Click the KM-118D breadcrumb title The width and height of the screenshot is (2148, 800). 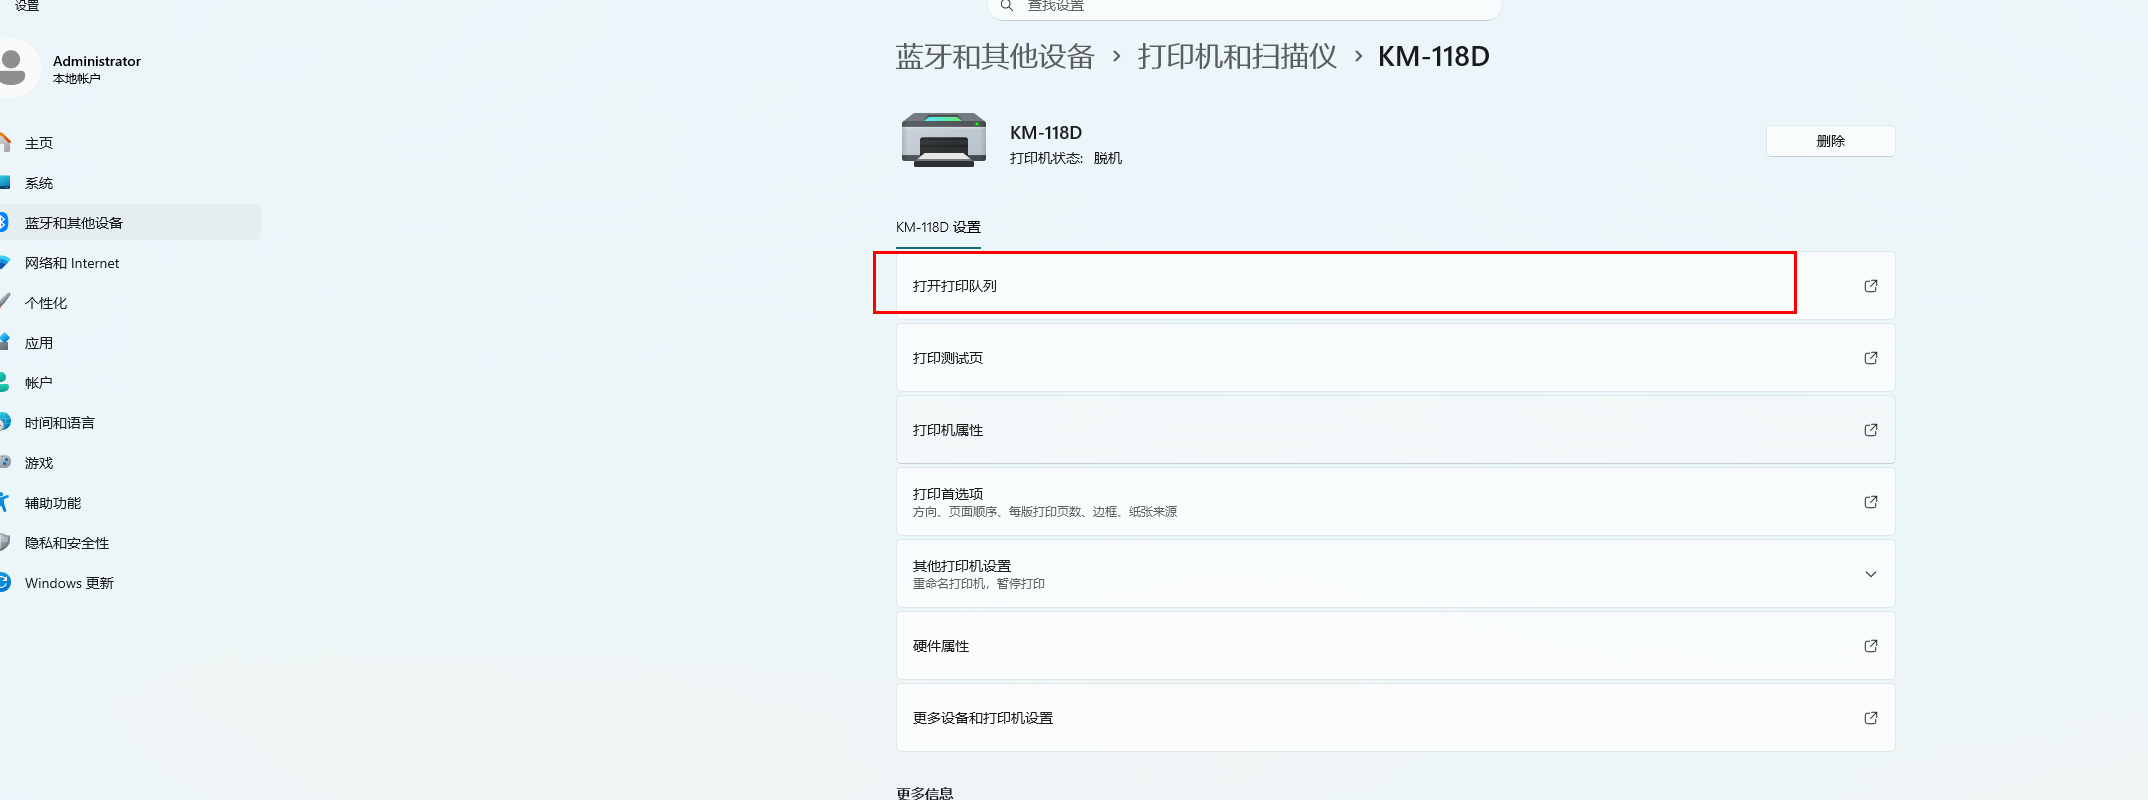tap(1434, 57)
